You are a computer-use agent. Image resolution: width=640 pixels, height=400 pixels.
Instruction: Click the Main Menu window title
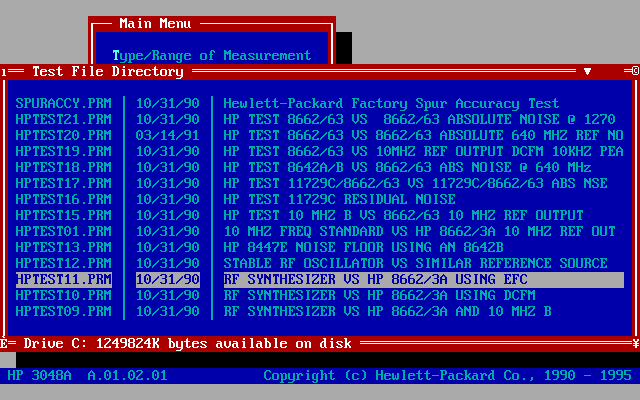pyautogui.click(x=155, y=23)
